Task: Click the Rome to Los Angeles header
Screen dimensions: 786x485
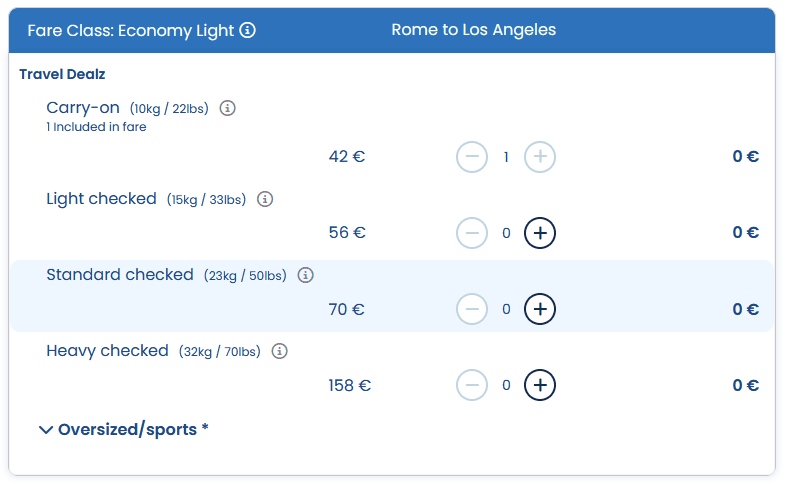Action: [x=473, y=30]
